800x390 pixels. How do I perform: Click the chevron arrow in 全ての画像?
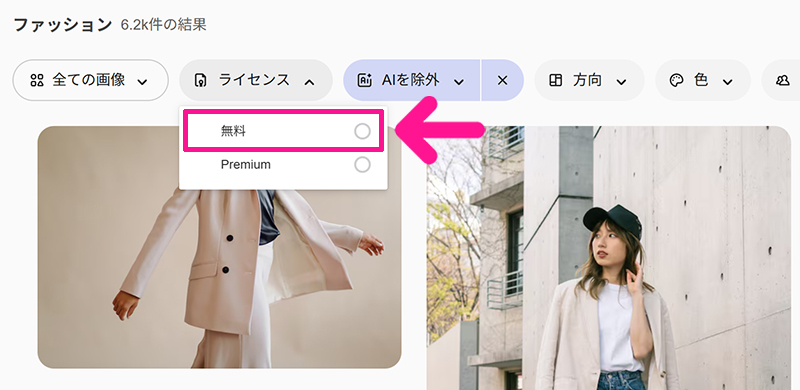[143, 82]
